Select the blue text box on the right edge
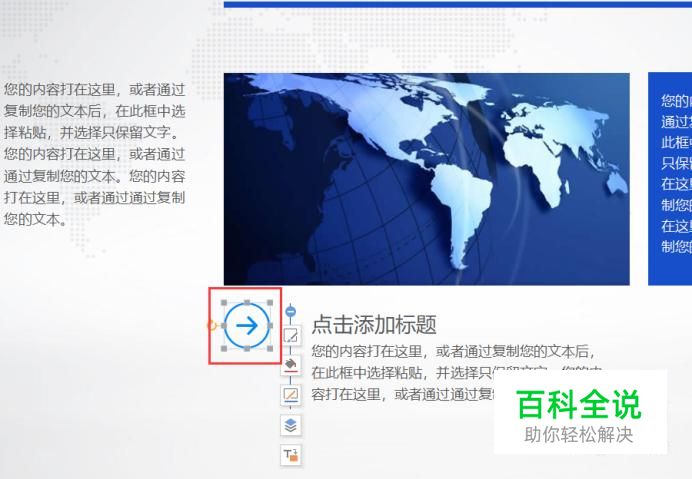 point(670,179)
